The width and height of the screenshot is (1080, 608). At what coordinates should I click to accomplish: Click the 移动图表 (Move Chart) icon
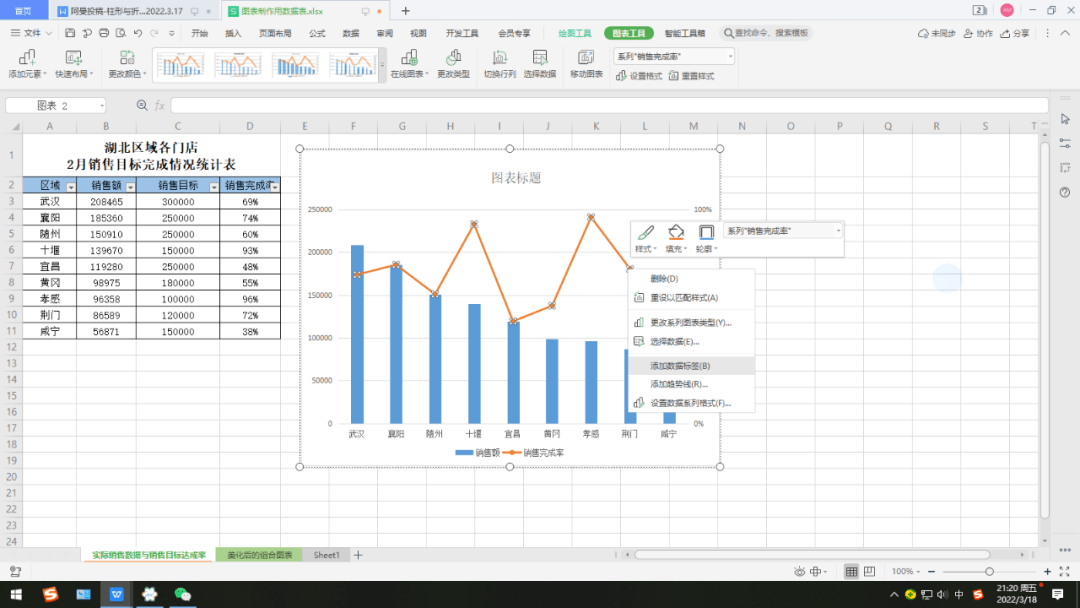586,58
